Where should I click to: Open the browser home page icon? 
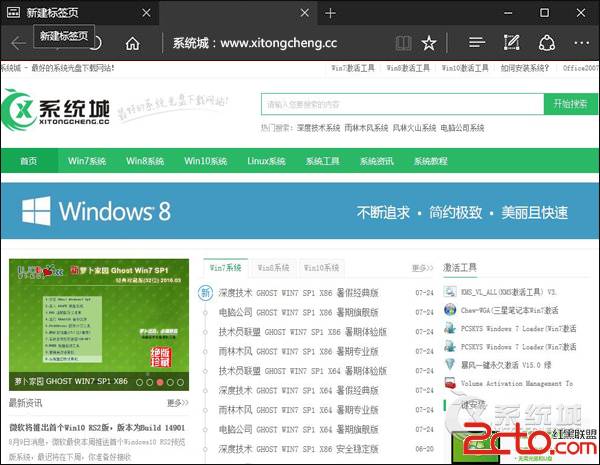[x=133, y=43]
